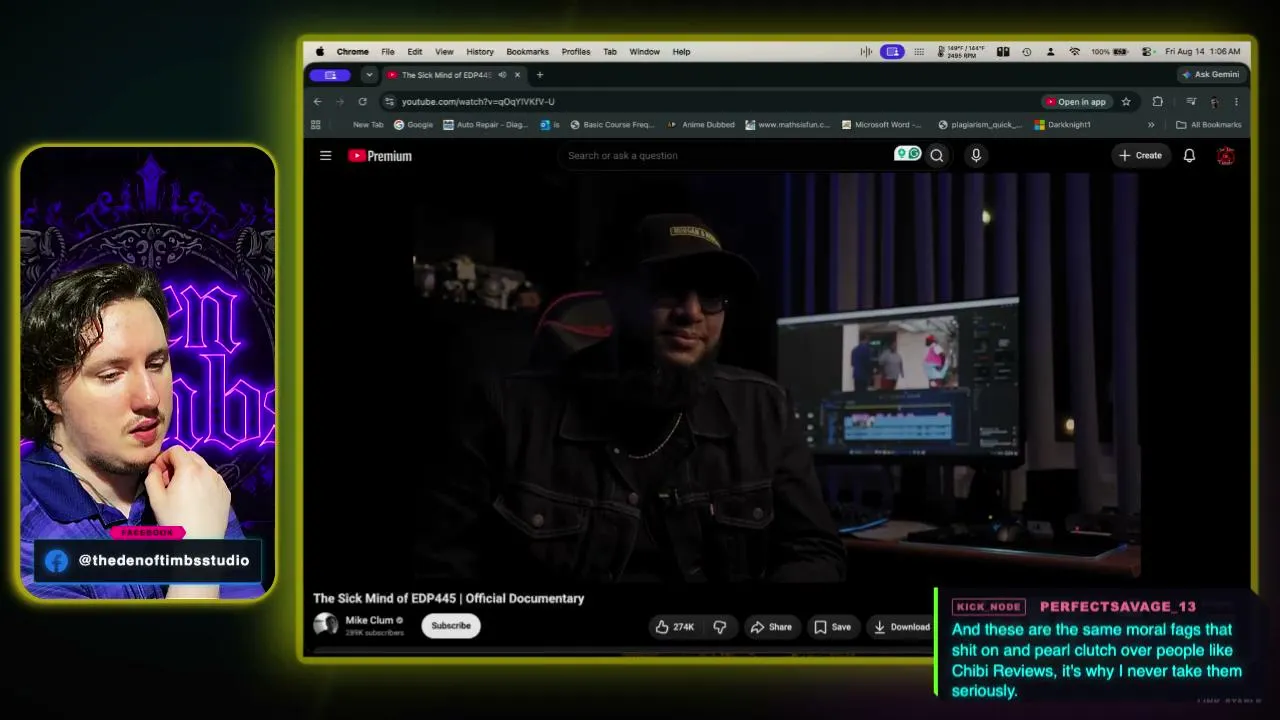Share the video
1280x720 pixels.
coord(771,627)
